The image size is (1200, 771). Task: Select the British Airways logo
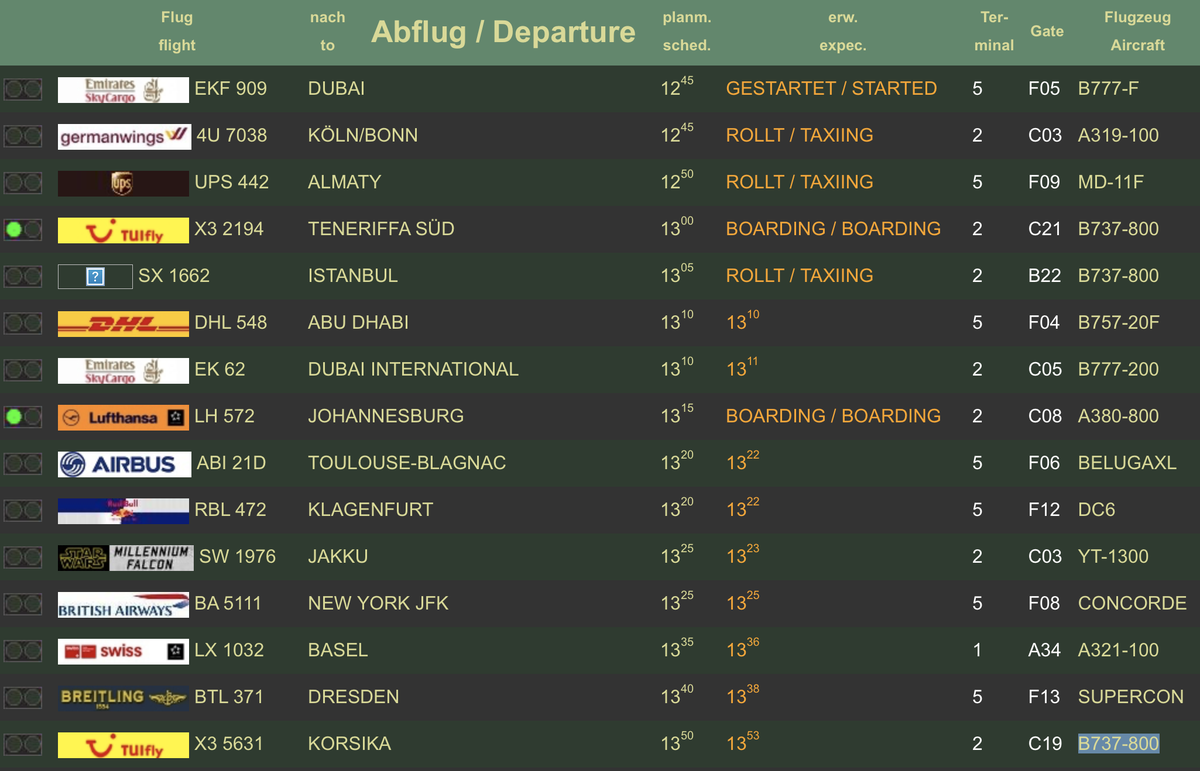click(123, 605)
